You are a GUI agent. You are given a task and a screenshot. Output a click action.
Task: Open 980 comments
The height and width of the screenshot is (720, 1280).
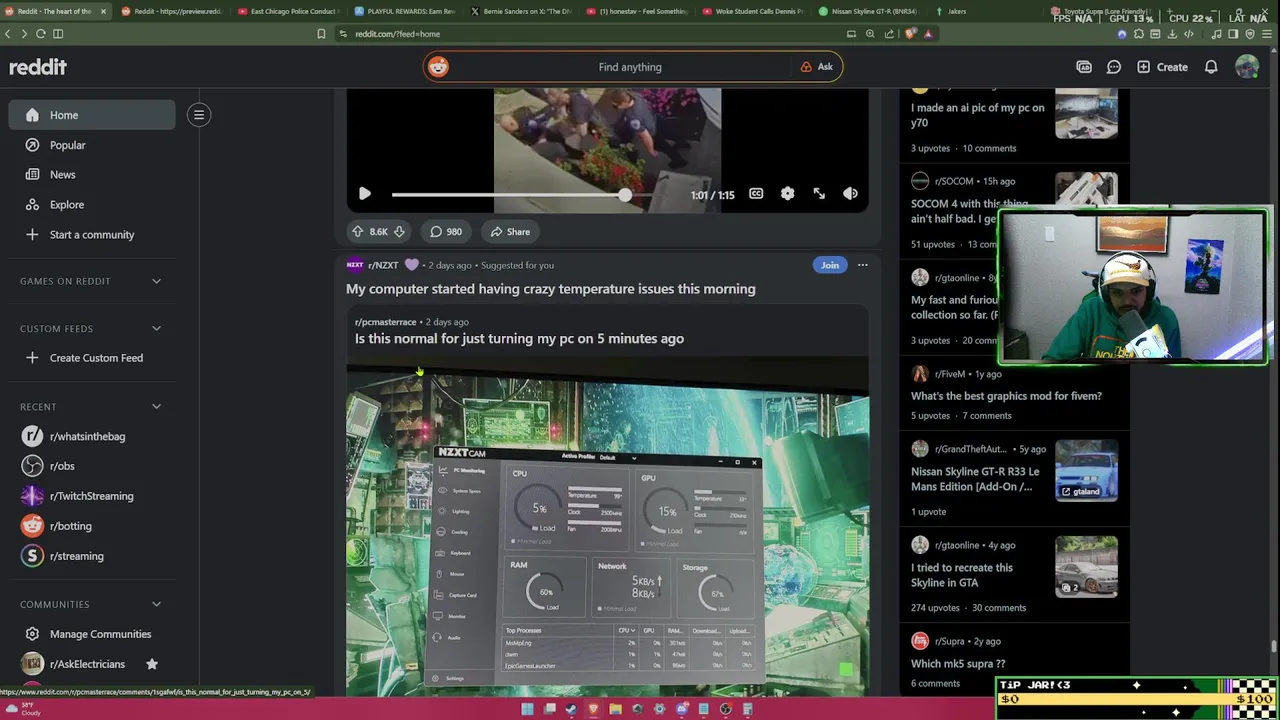click(x=446, y=232)
